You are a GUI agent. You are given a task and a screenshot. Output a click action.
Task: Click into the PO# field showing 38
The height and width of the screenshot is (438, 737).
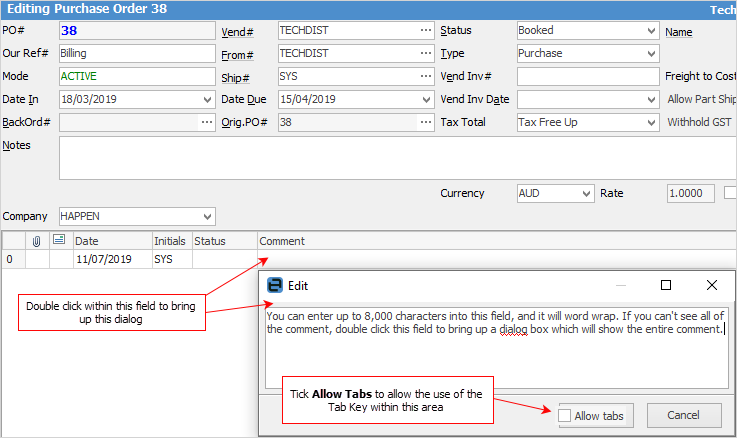click(x=137, y=31)
